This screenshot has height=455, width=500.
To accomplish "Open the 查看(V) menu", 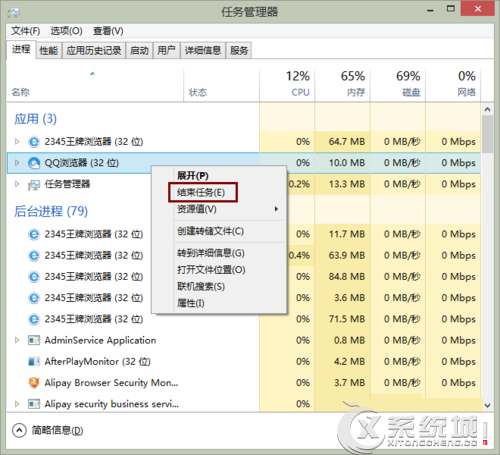I will [x=108, y=31].
